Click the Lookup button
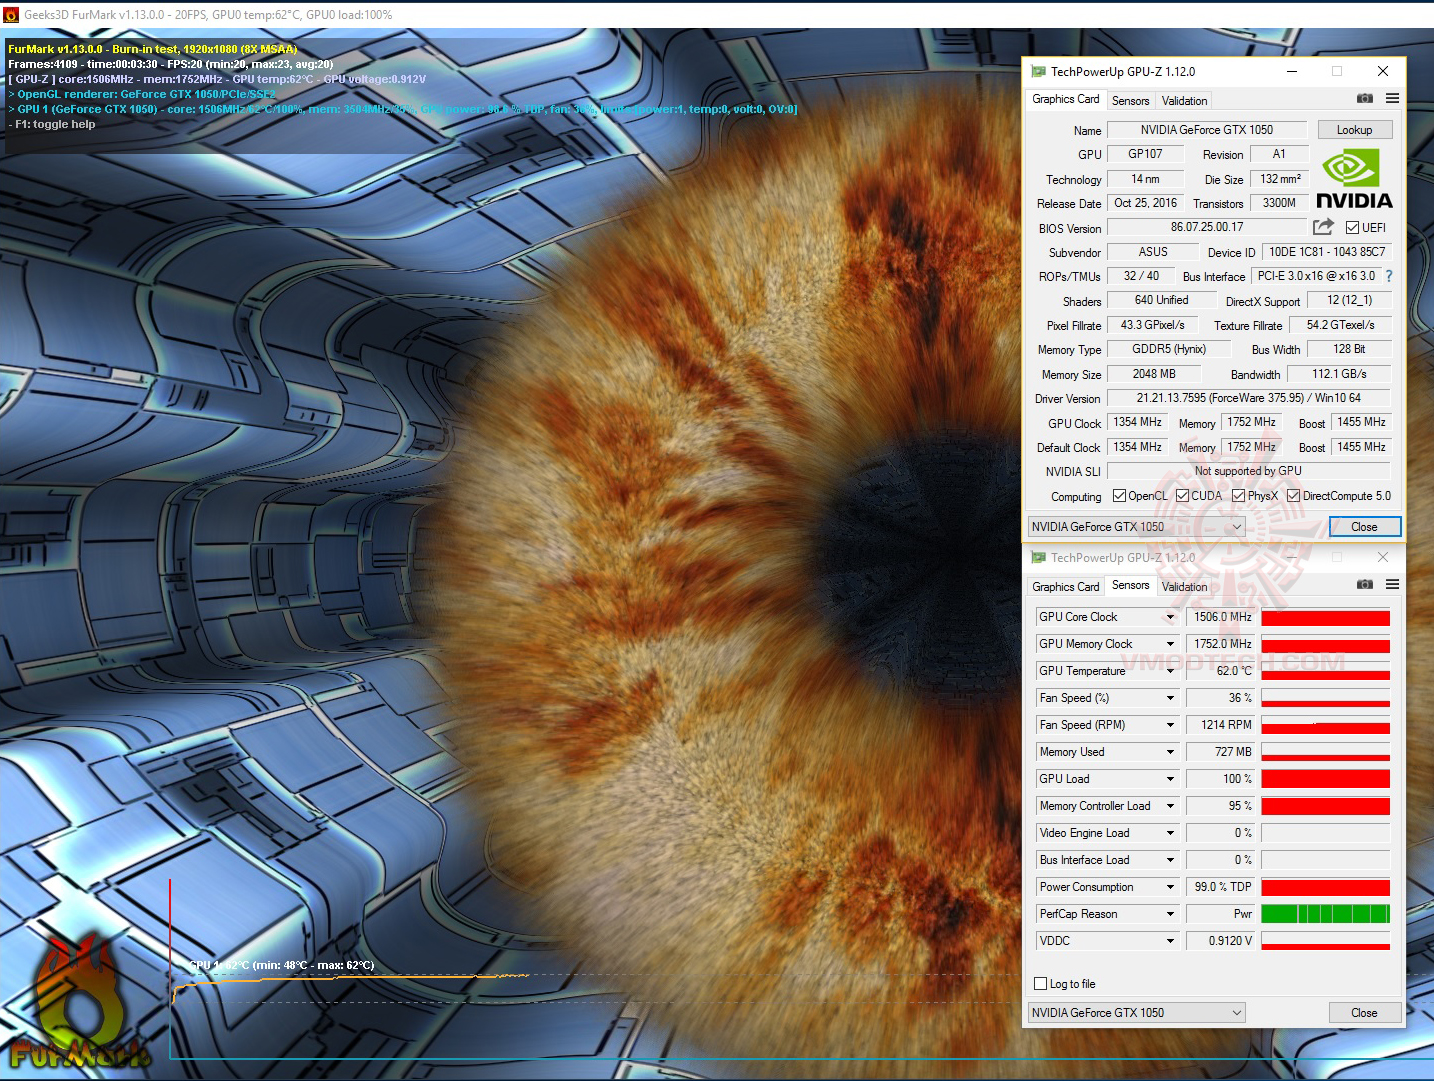The height and width of the screenshot is (1081, 1434). 1354,130
